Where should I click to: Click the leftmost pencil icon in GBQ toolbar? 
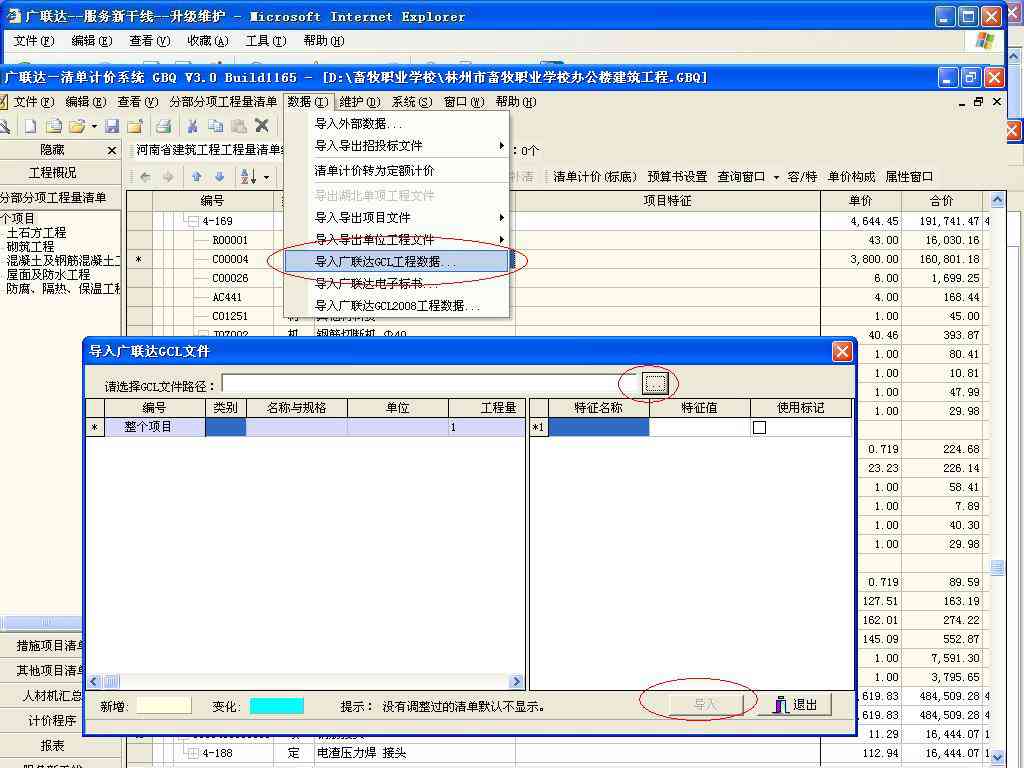[x=4, y=126]
